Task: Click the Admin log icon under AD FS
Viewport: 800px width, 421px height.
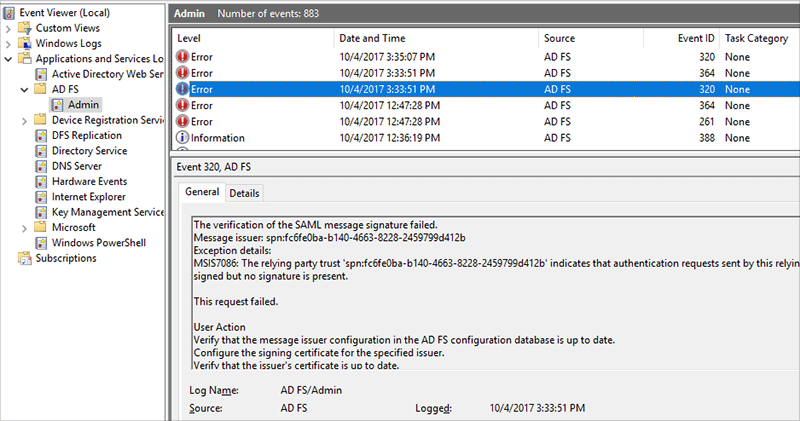Action: pos(58,105)
